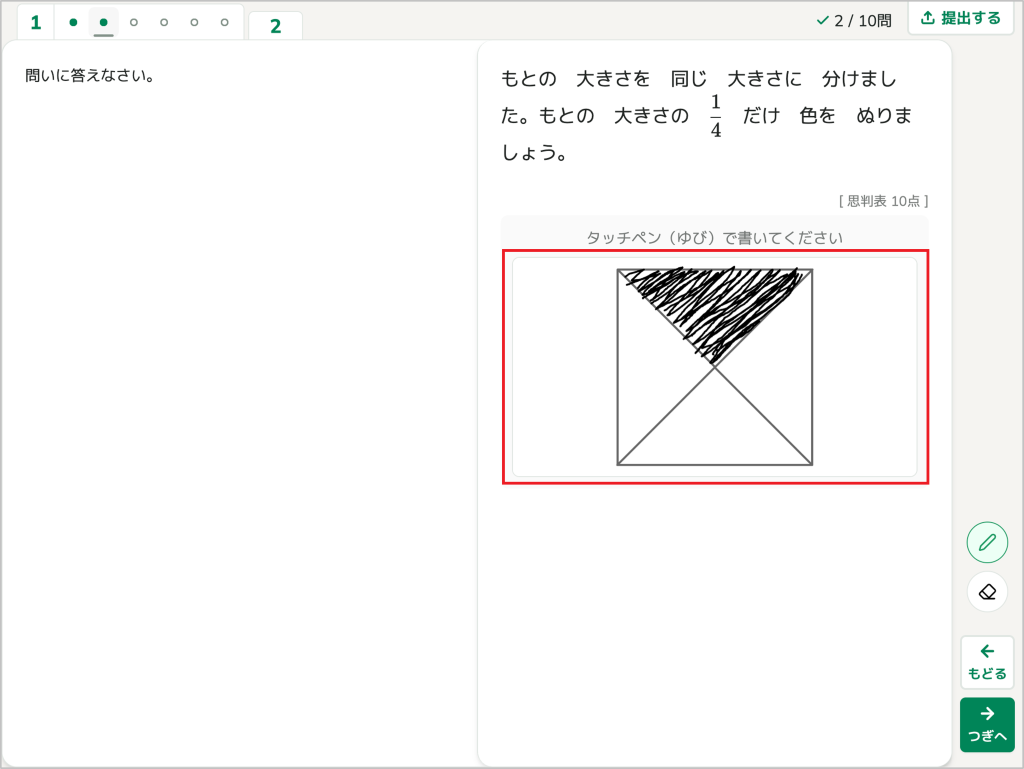
Task: Jump to fifth question dot
Action: [194, 22]
